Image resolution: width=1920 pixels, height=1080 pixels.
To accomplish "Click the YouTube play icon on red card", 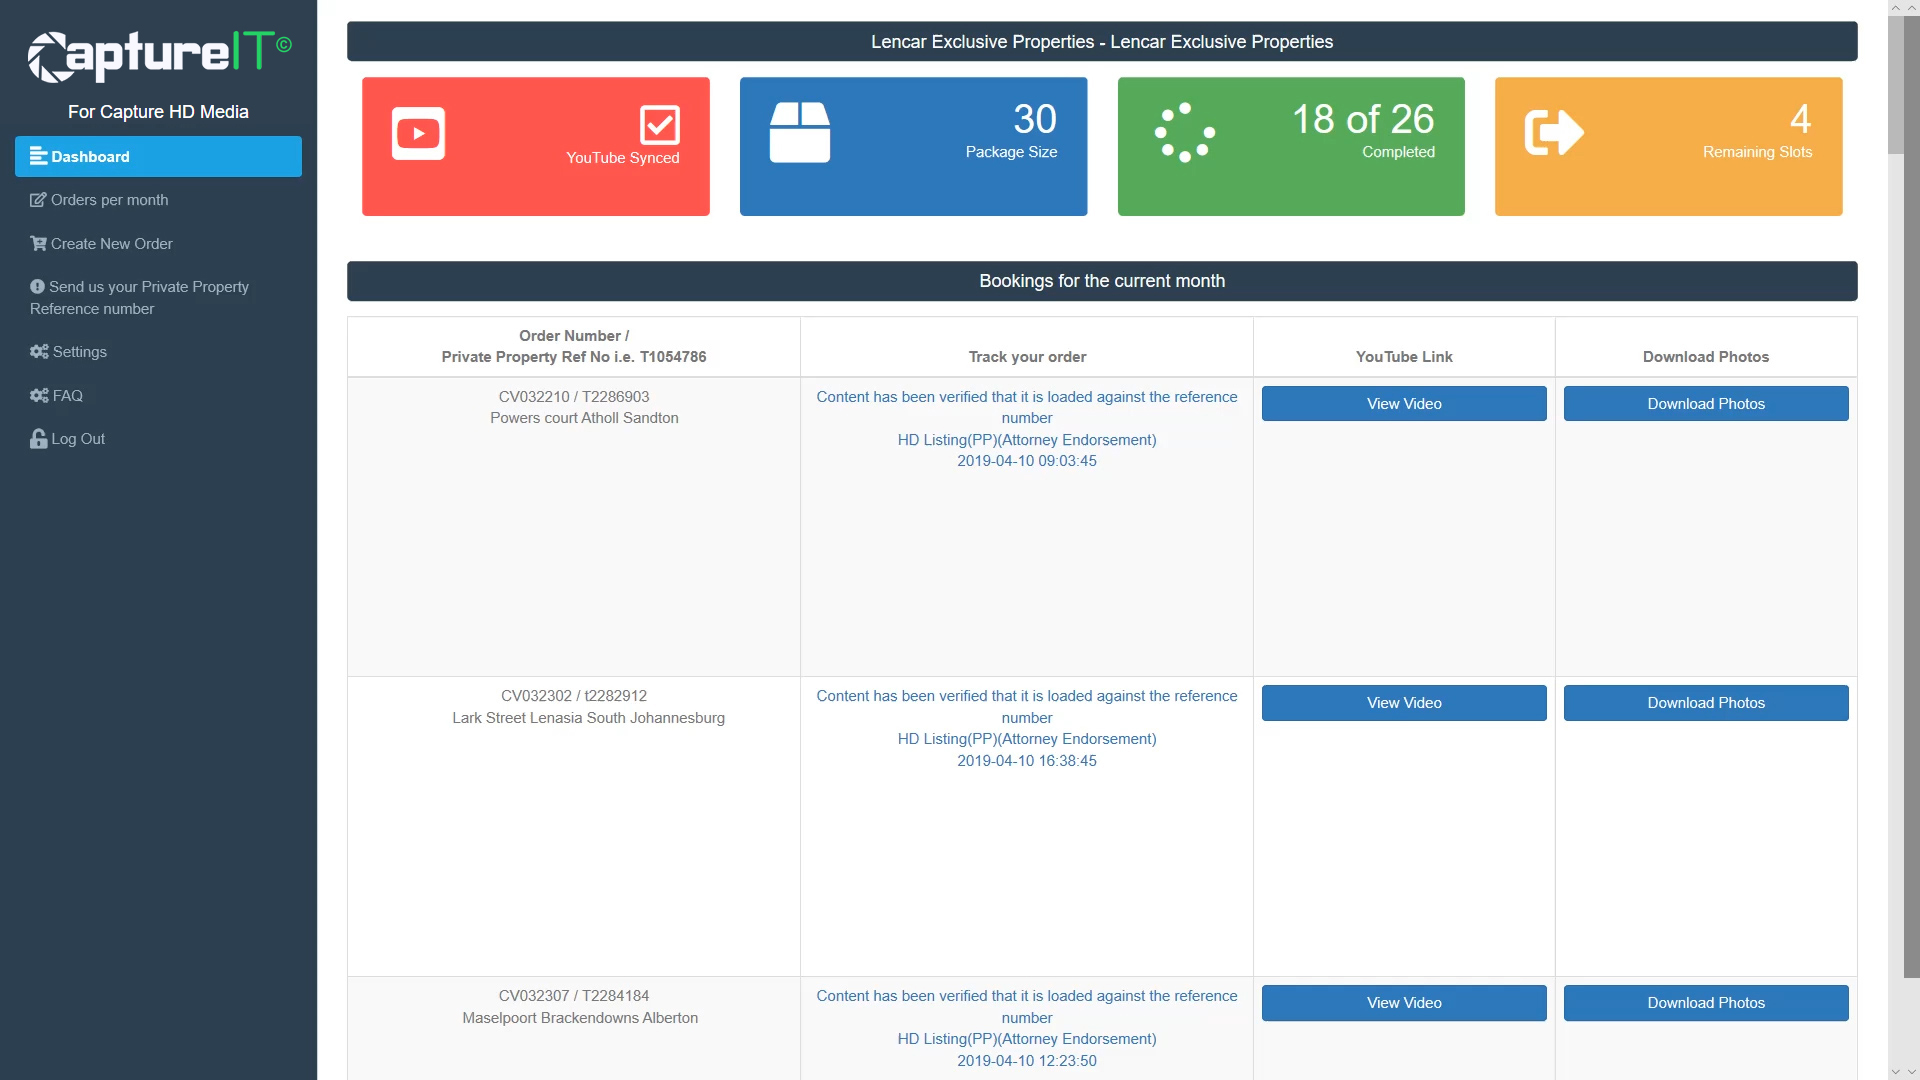I will (418, 132).
